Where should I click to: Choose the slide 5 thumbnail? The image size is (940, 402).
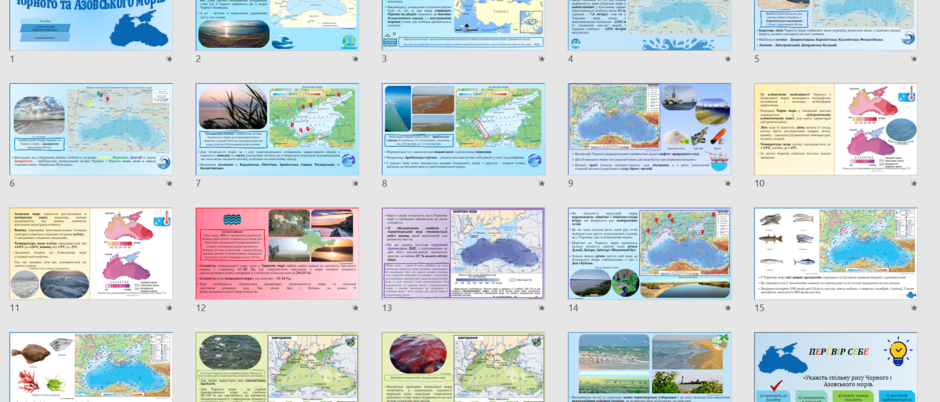tap(836, 25)
